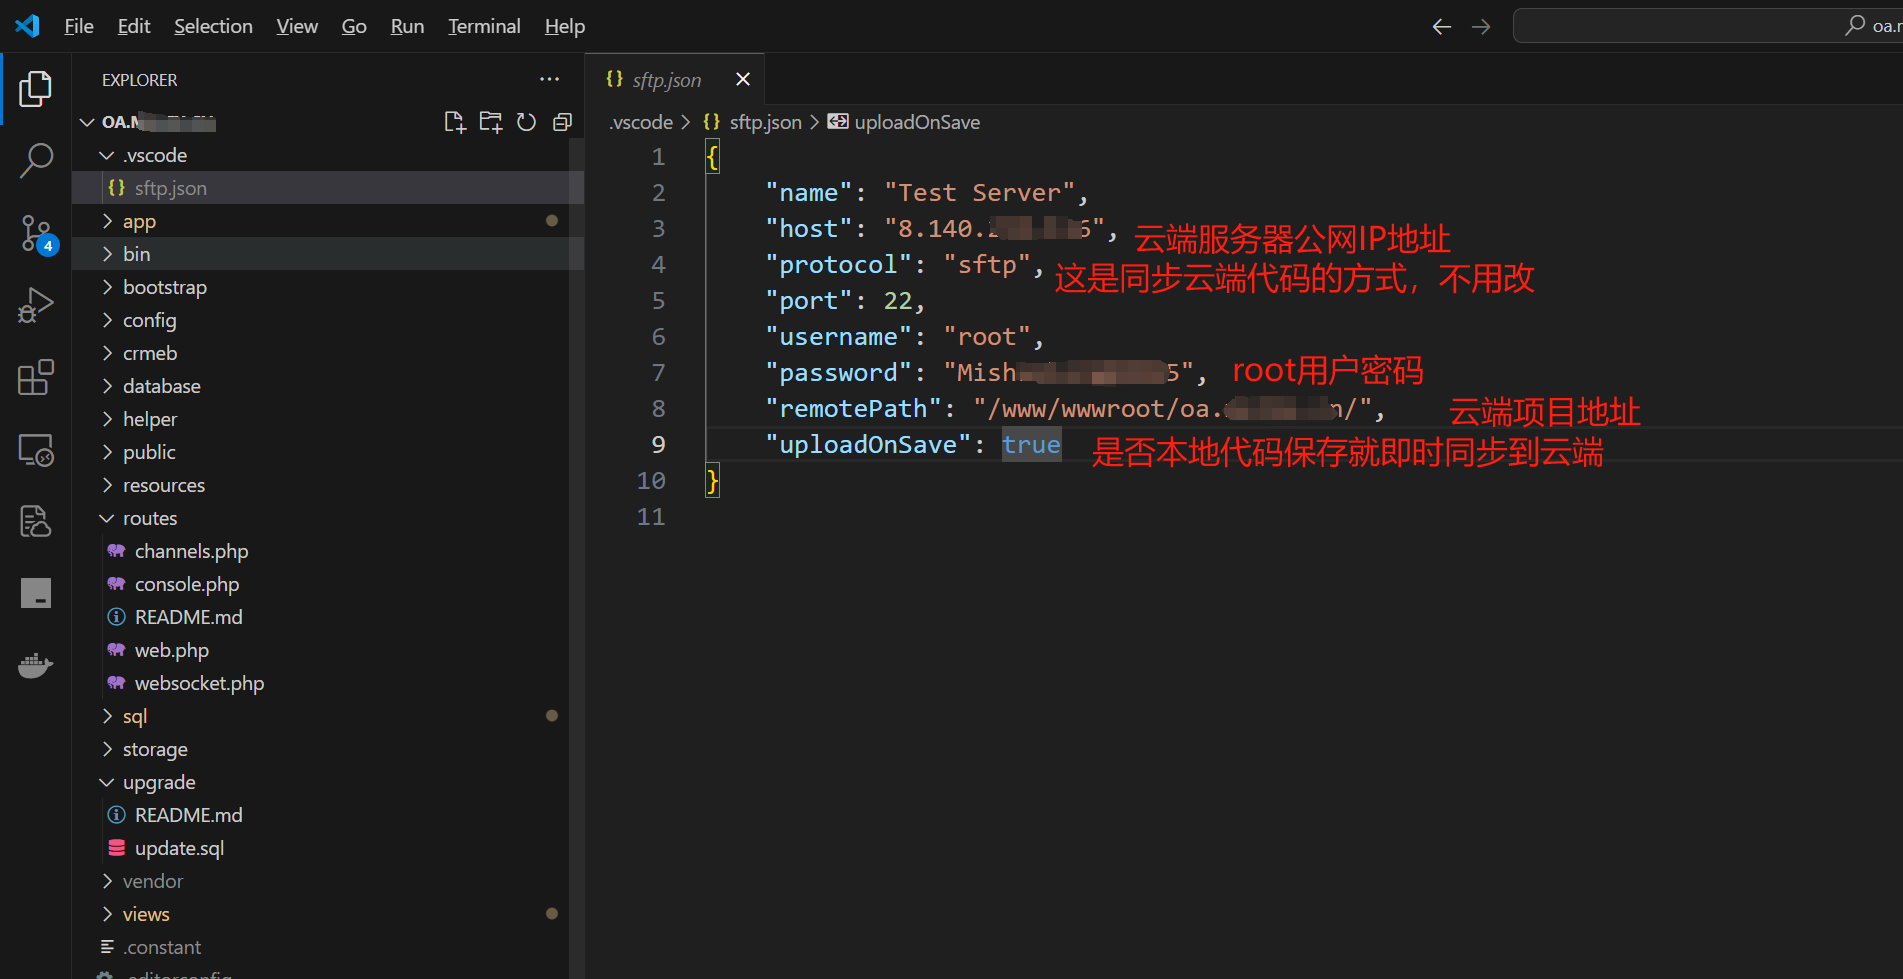Open the .constant file
Image resolution: width=1903 pixels, height=979 pixels.
tap(328, 947)
